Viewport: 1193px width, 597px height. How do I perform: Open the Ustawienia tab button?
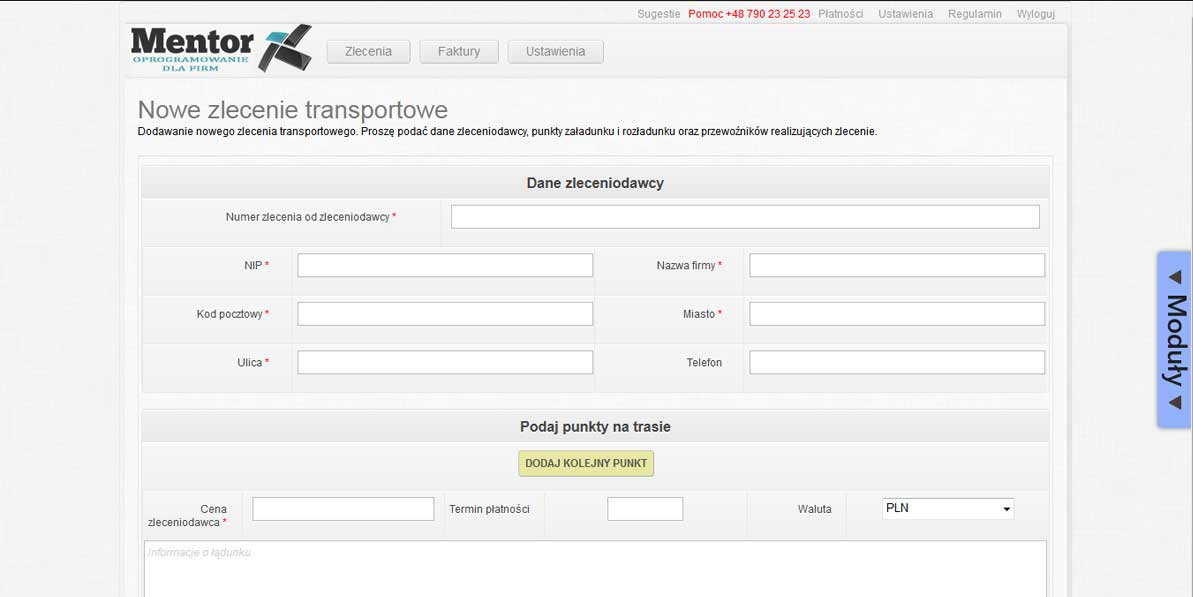click(555, 51)
